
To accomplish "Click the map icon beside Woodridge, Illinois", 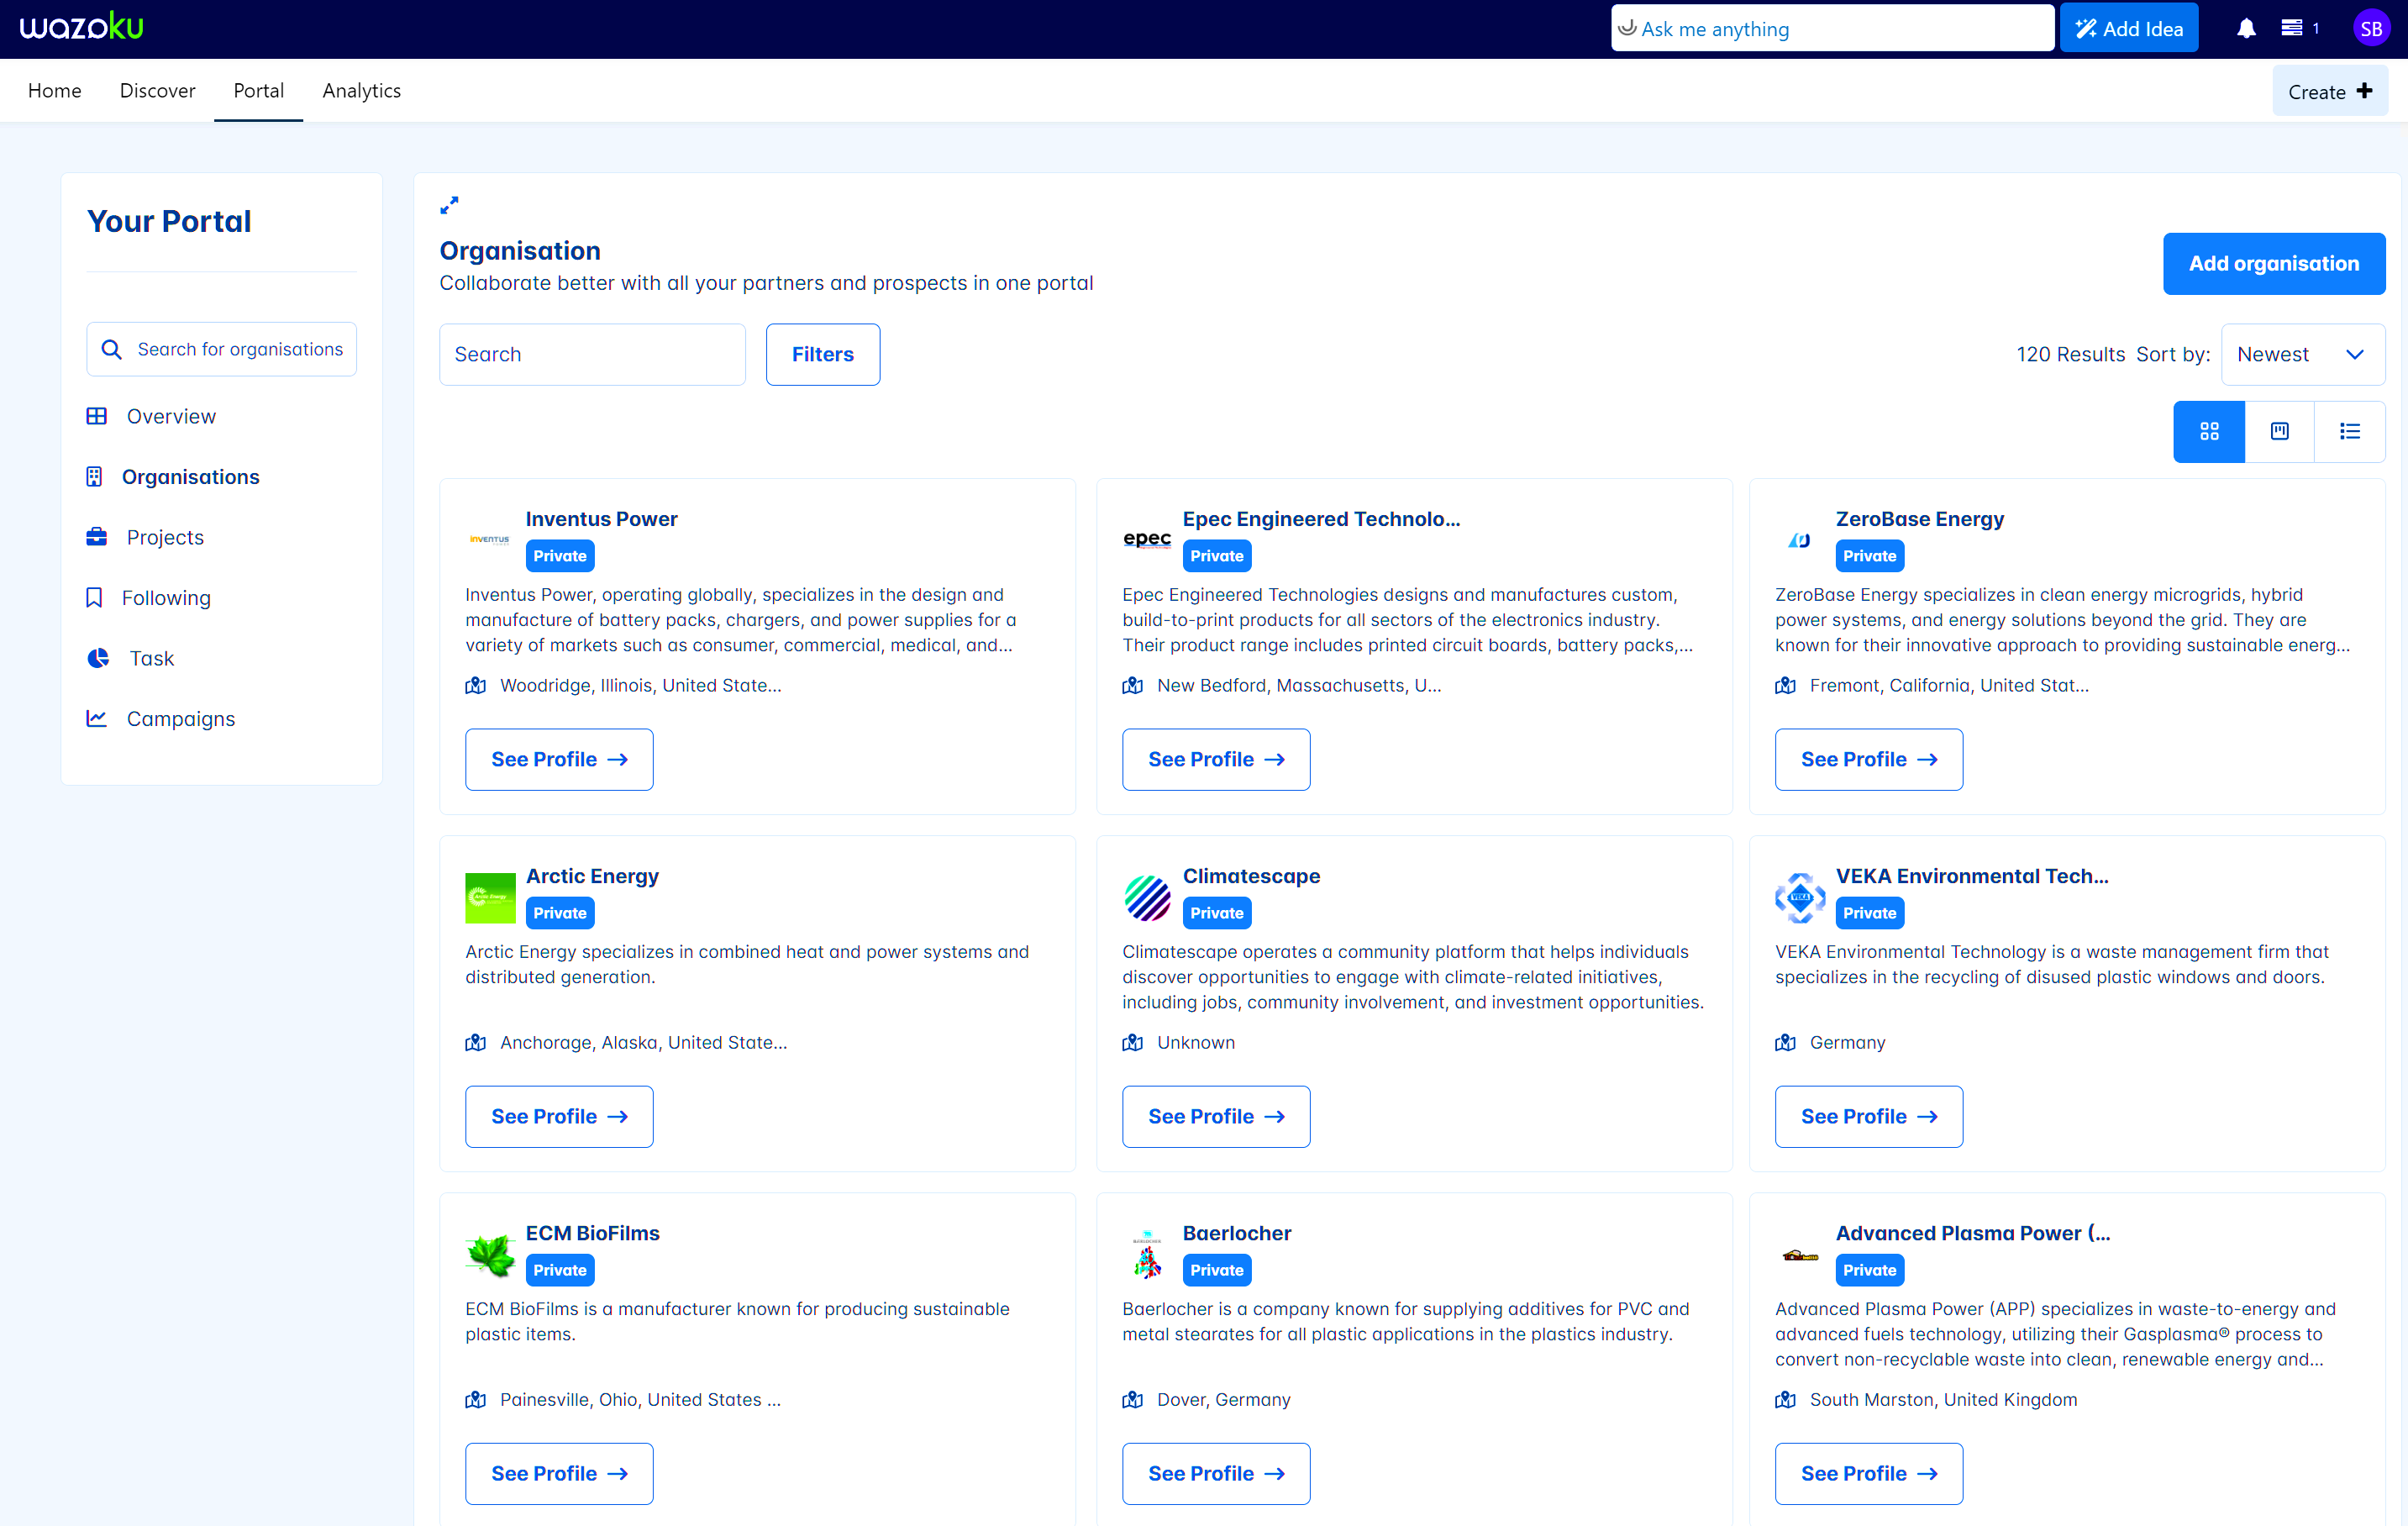I will click(476, 685).
